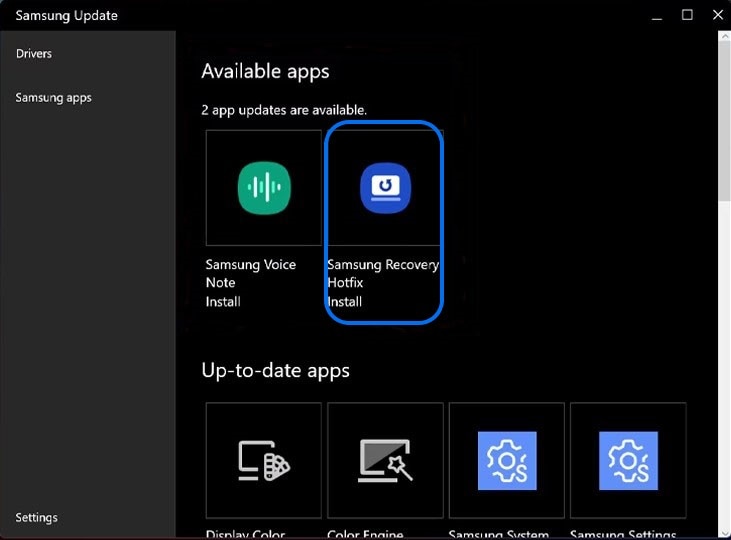Screen dimensions: 731x540
Task: Open the Color Engine app tile
Action: (x=385, y=460)
